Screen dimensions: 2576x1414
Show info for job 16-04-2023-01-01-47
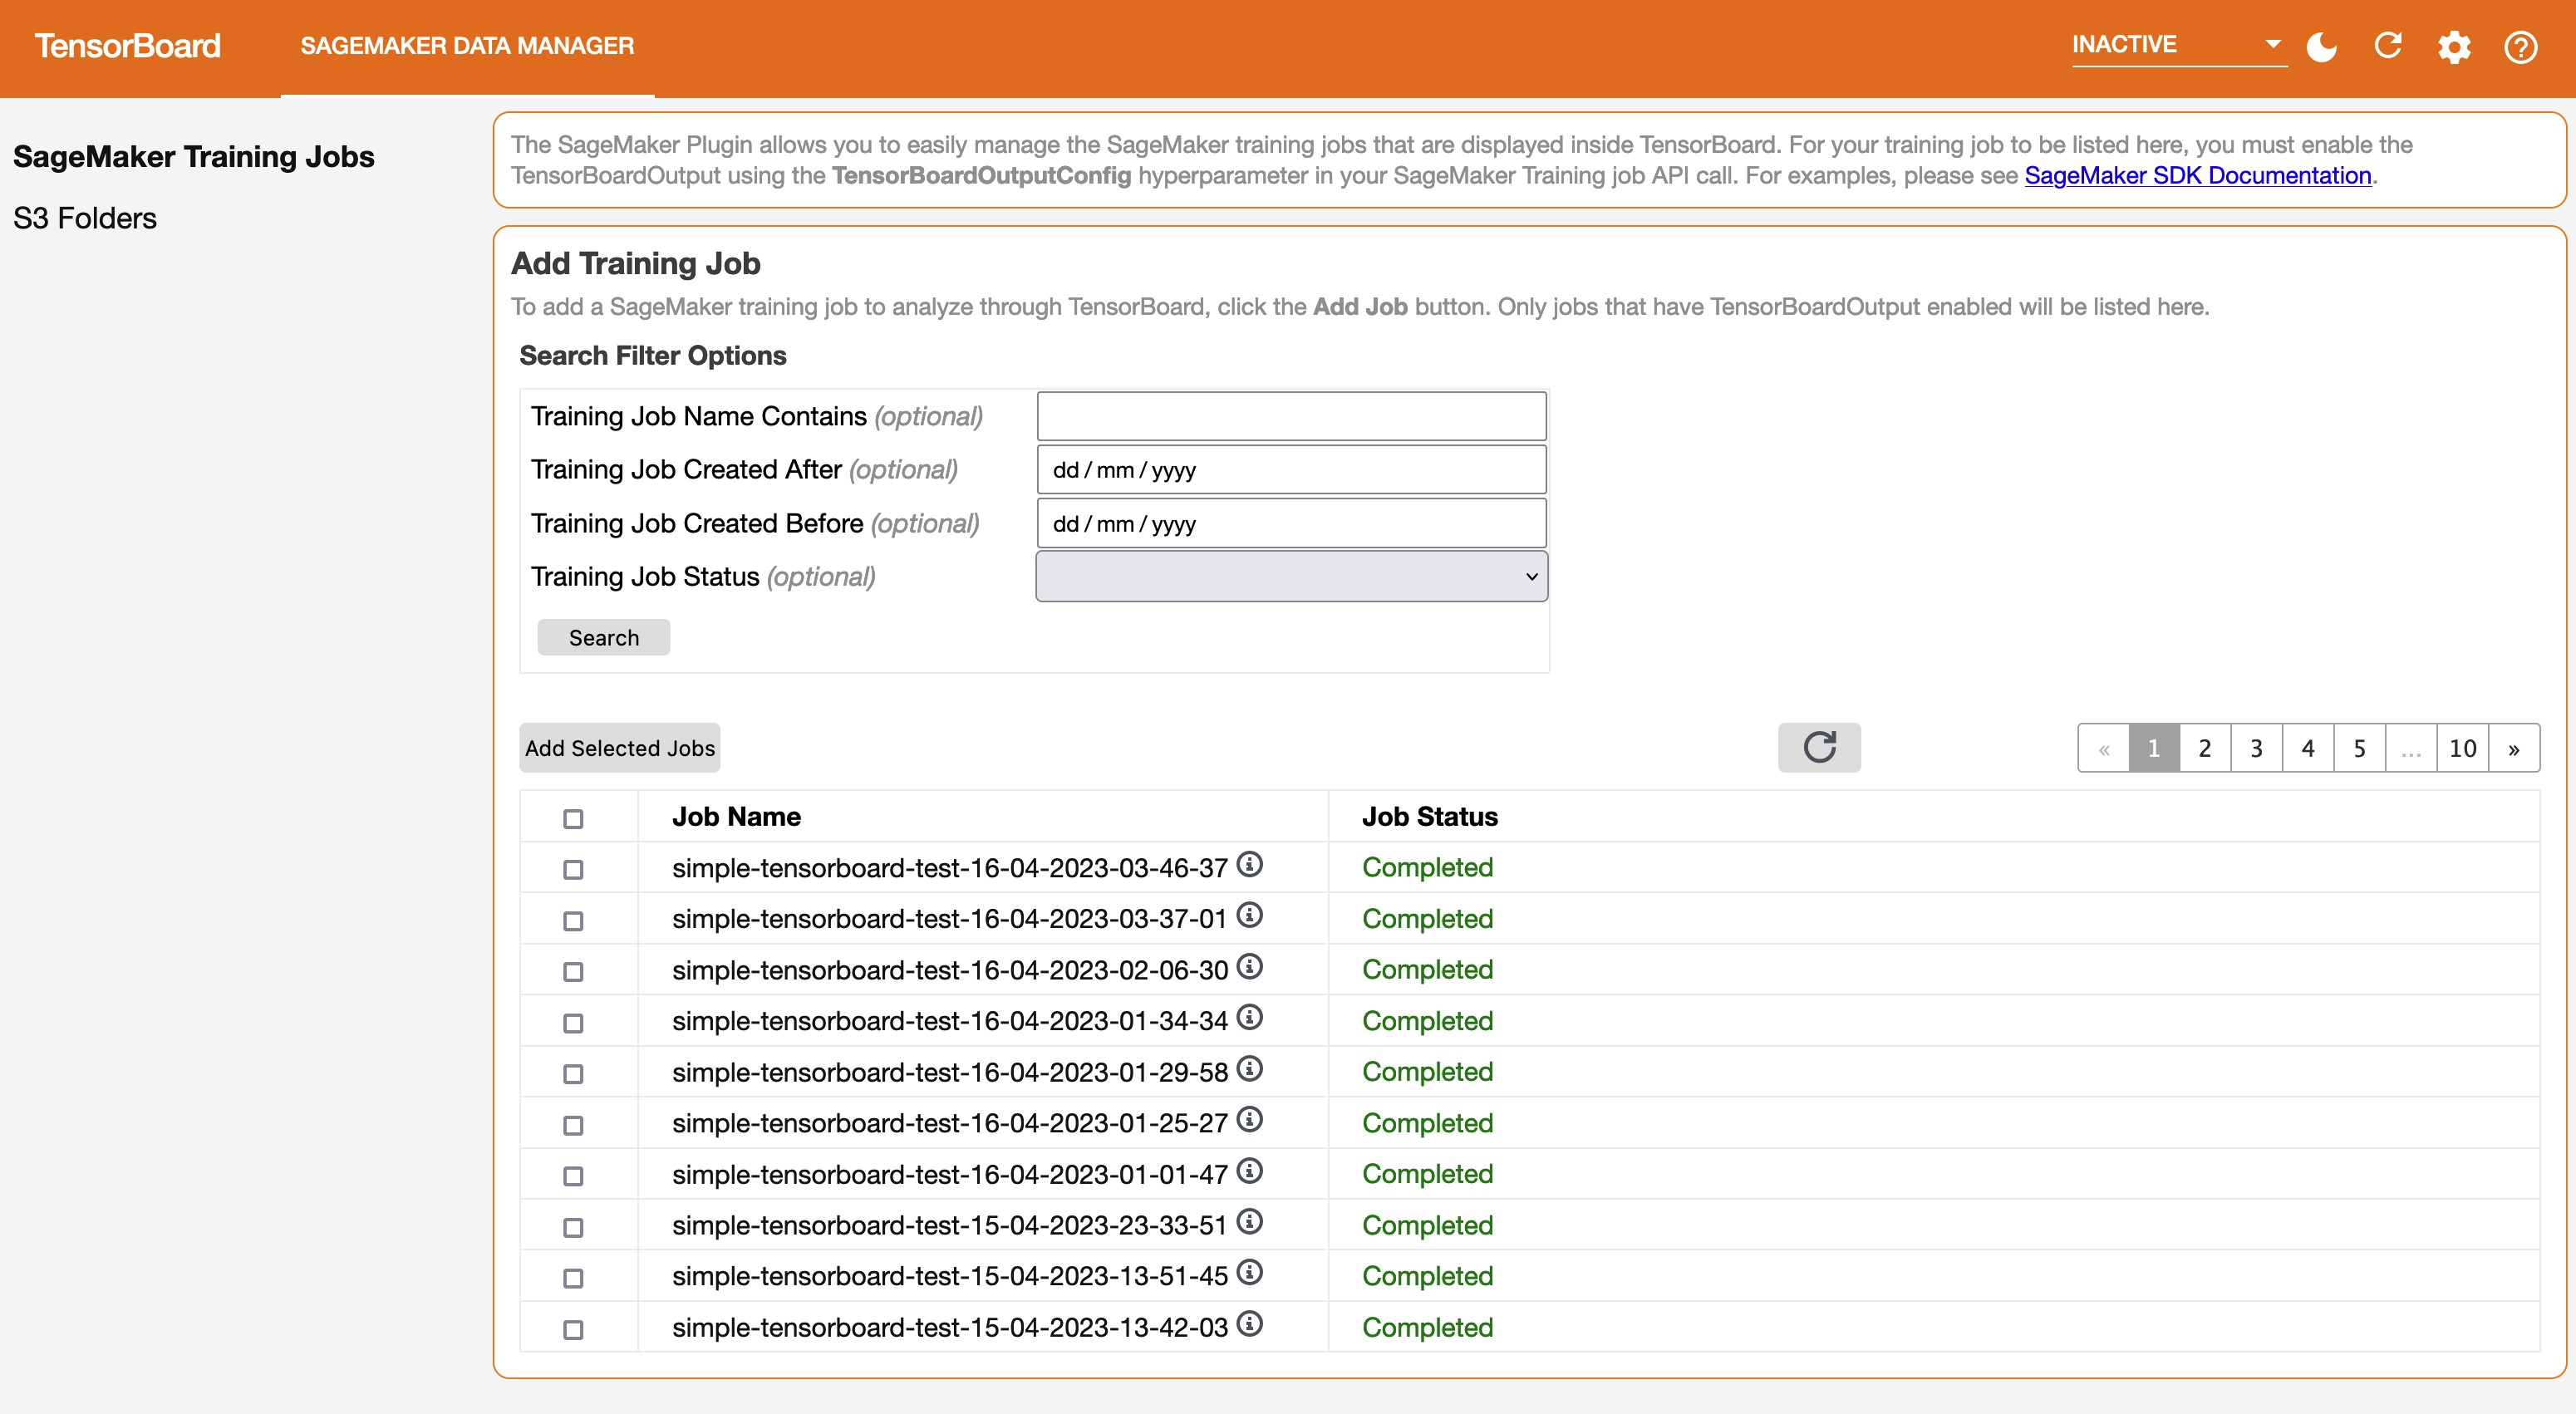pyautogui.click(x=1250, y=1170)
